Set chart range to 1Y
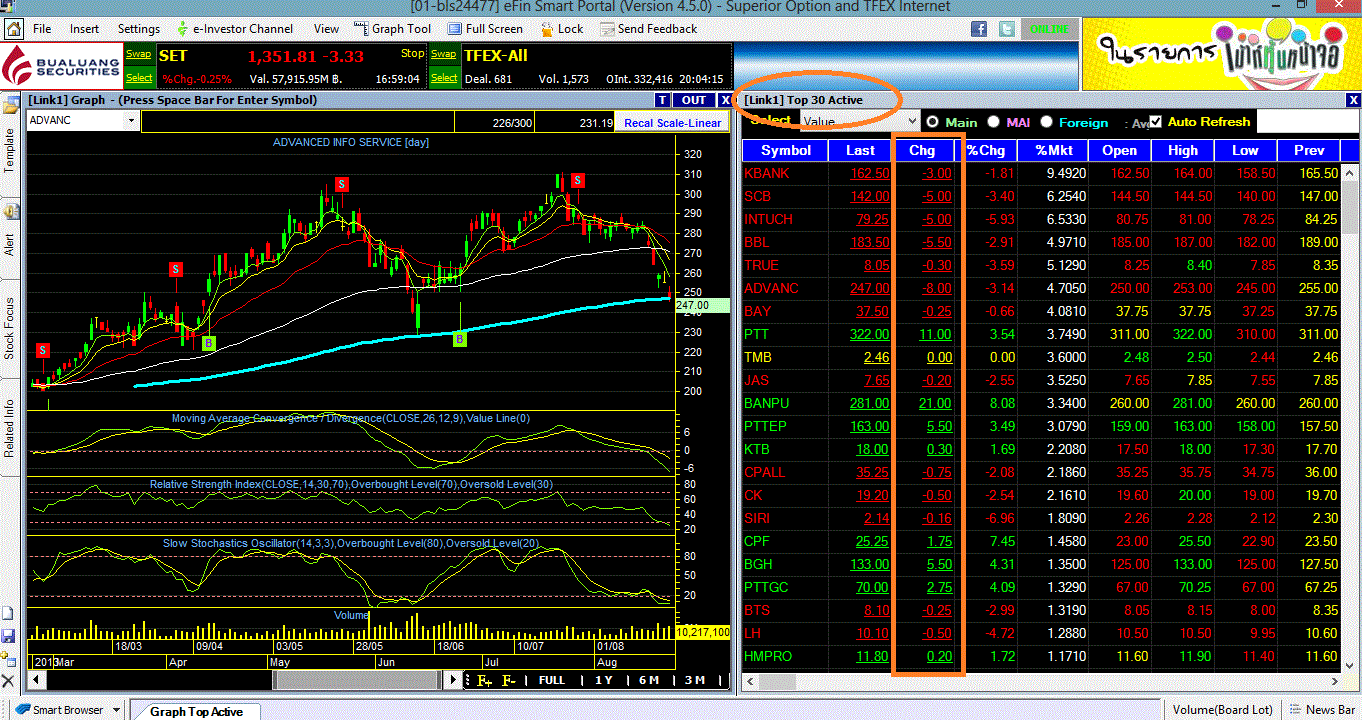 click(604, 681)
